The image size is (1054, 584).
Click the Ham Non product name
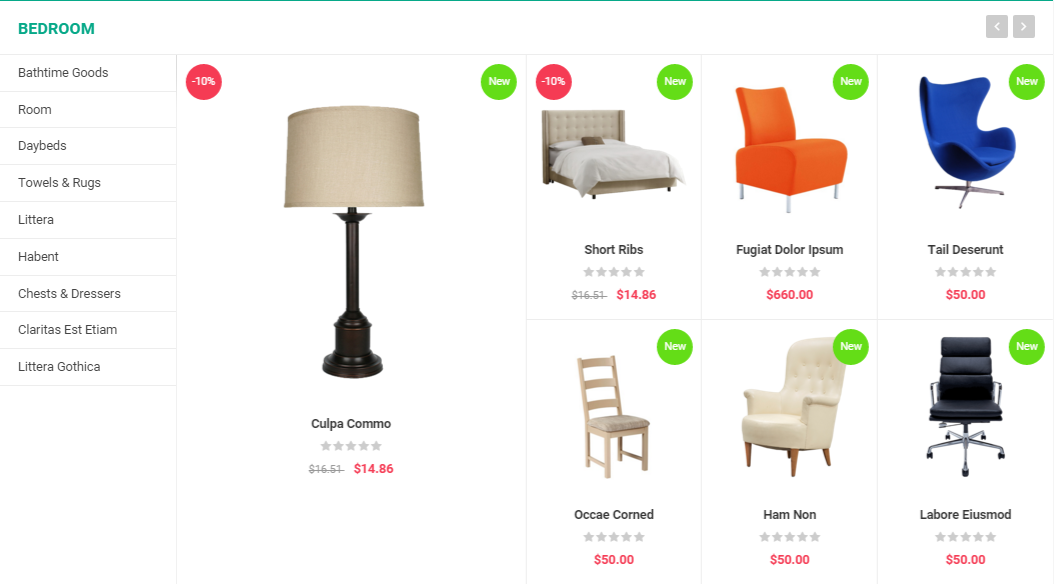click(789, 515)
